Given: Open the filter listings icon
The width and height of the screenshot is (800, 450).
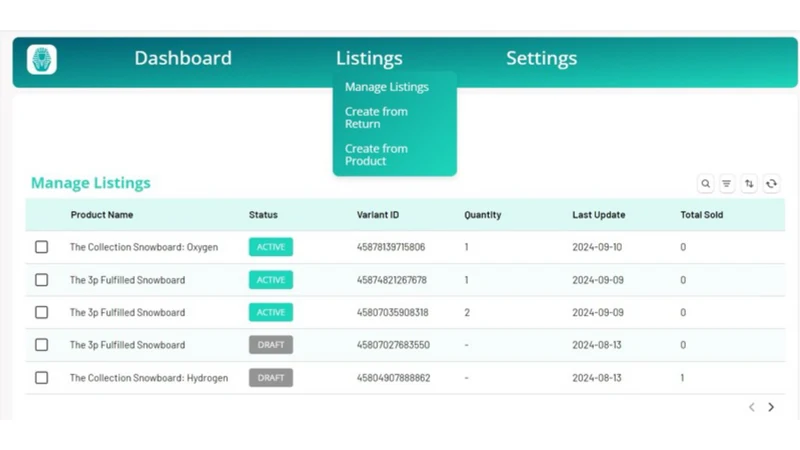Looking at the screenshot, I should coord(727,184).
